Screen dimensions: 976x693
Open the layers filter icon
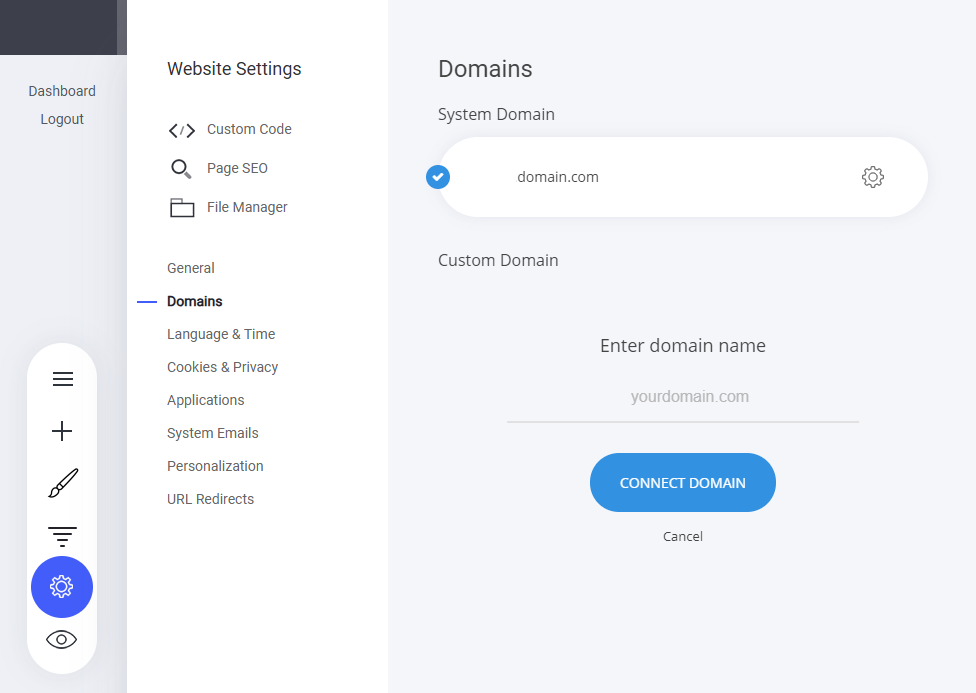point(62,535)
